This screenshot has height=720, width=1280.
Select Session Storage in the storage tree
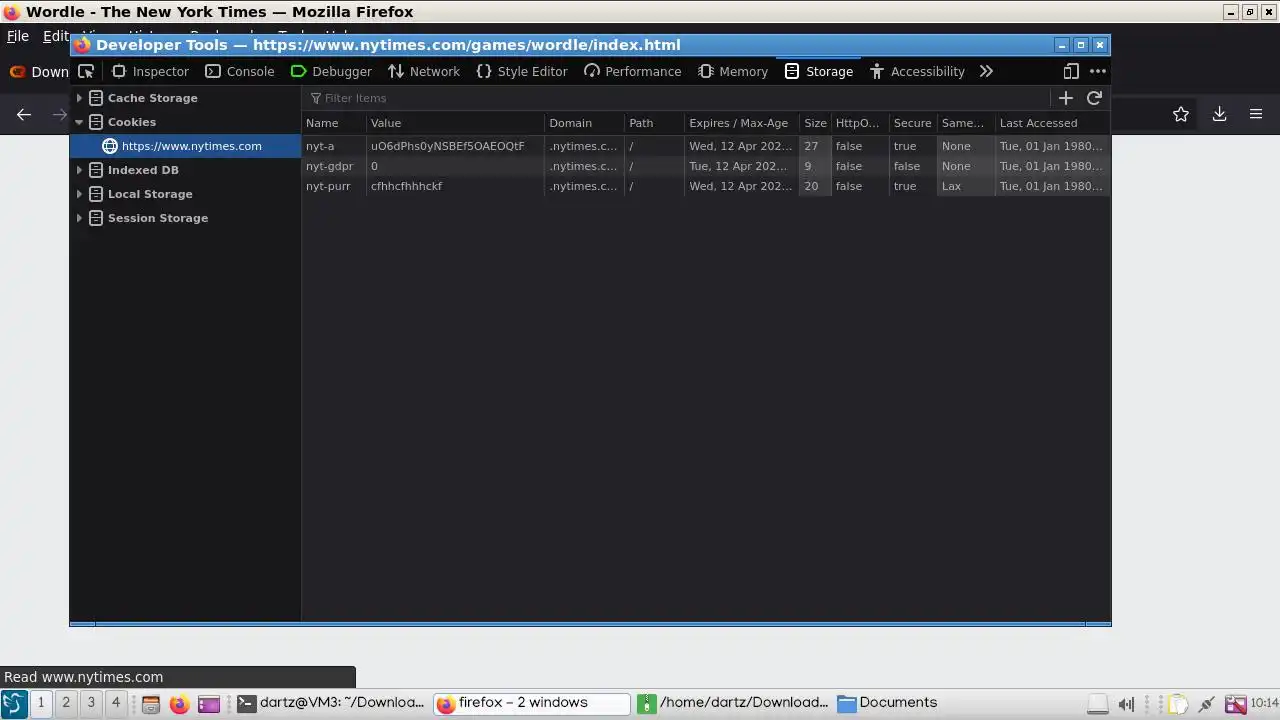tap(185, 218)
